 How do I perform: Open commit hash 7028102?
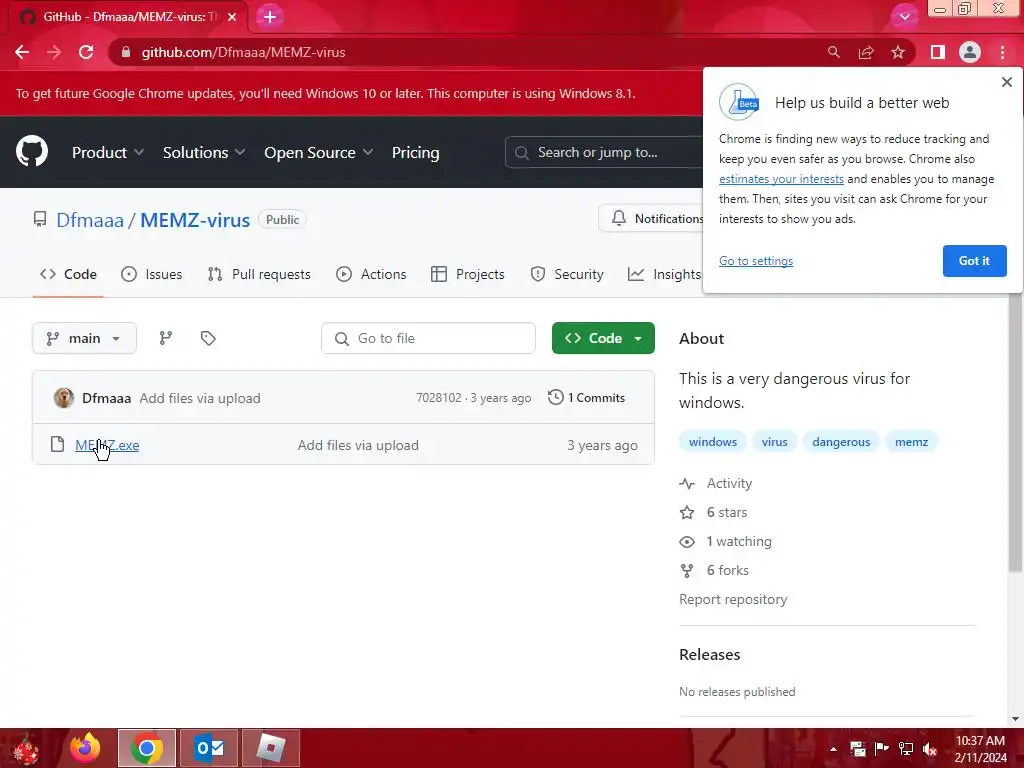[438, 398]
